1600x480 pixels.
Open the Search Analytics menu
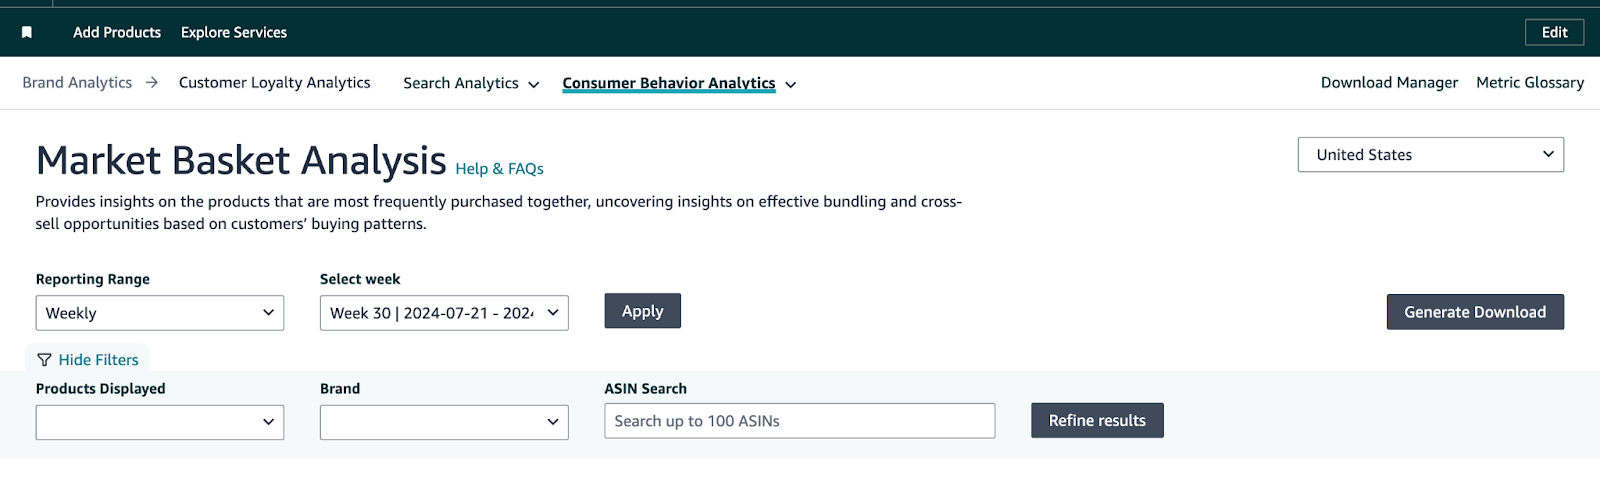(461, 83)
